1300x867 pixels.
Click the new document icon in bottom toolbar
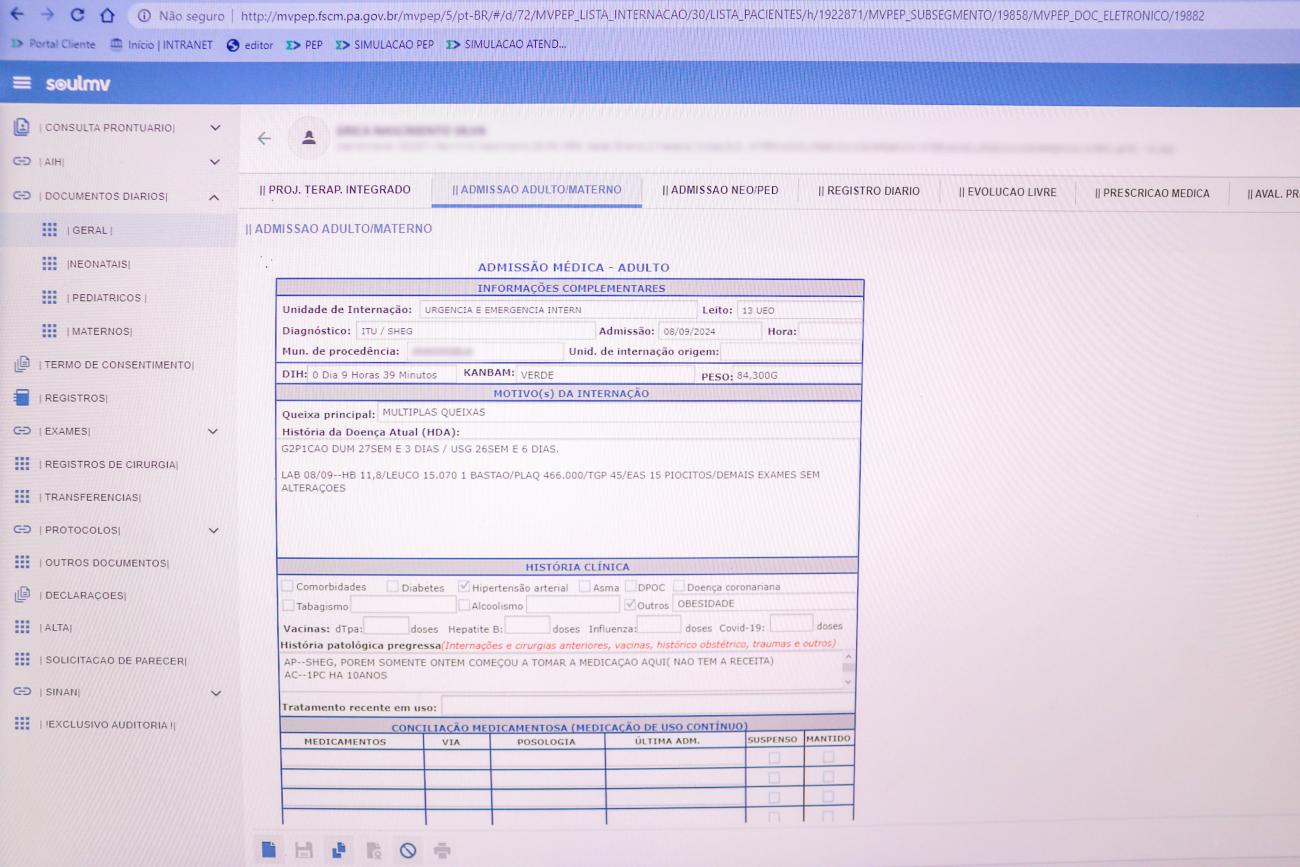pos(268,850)
